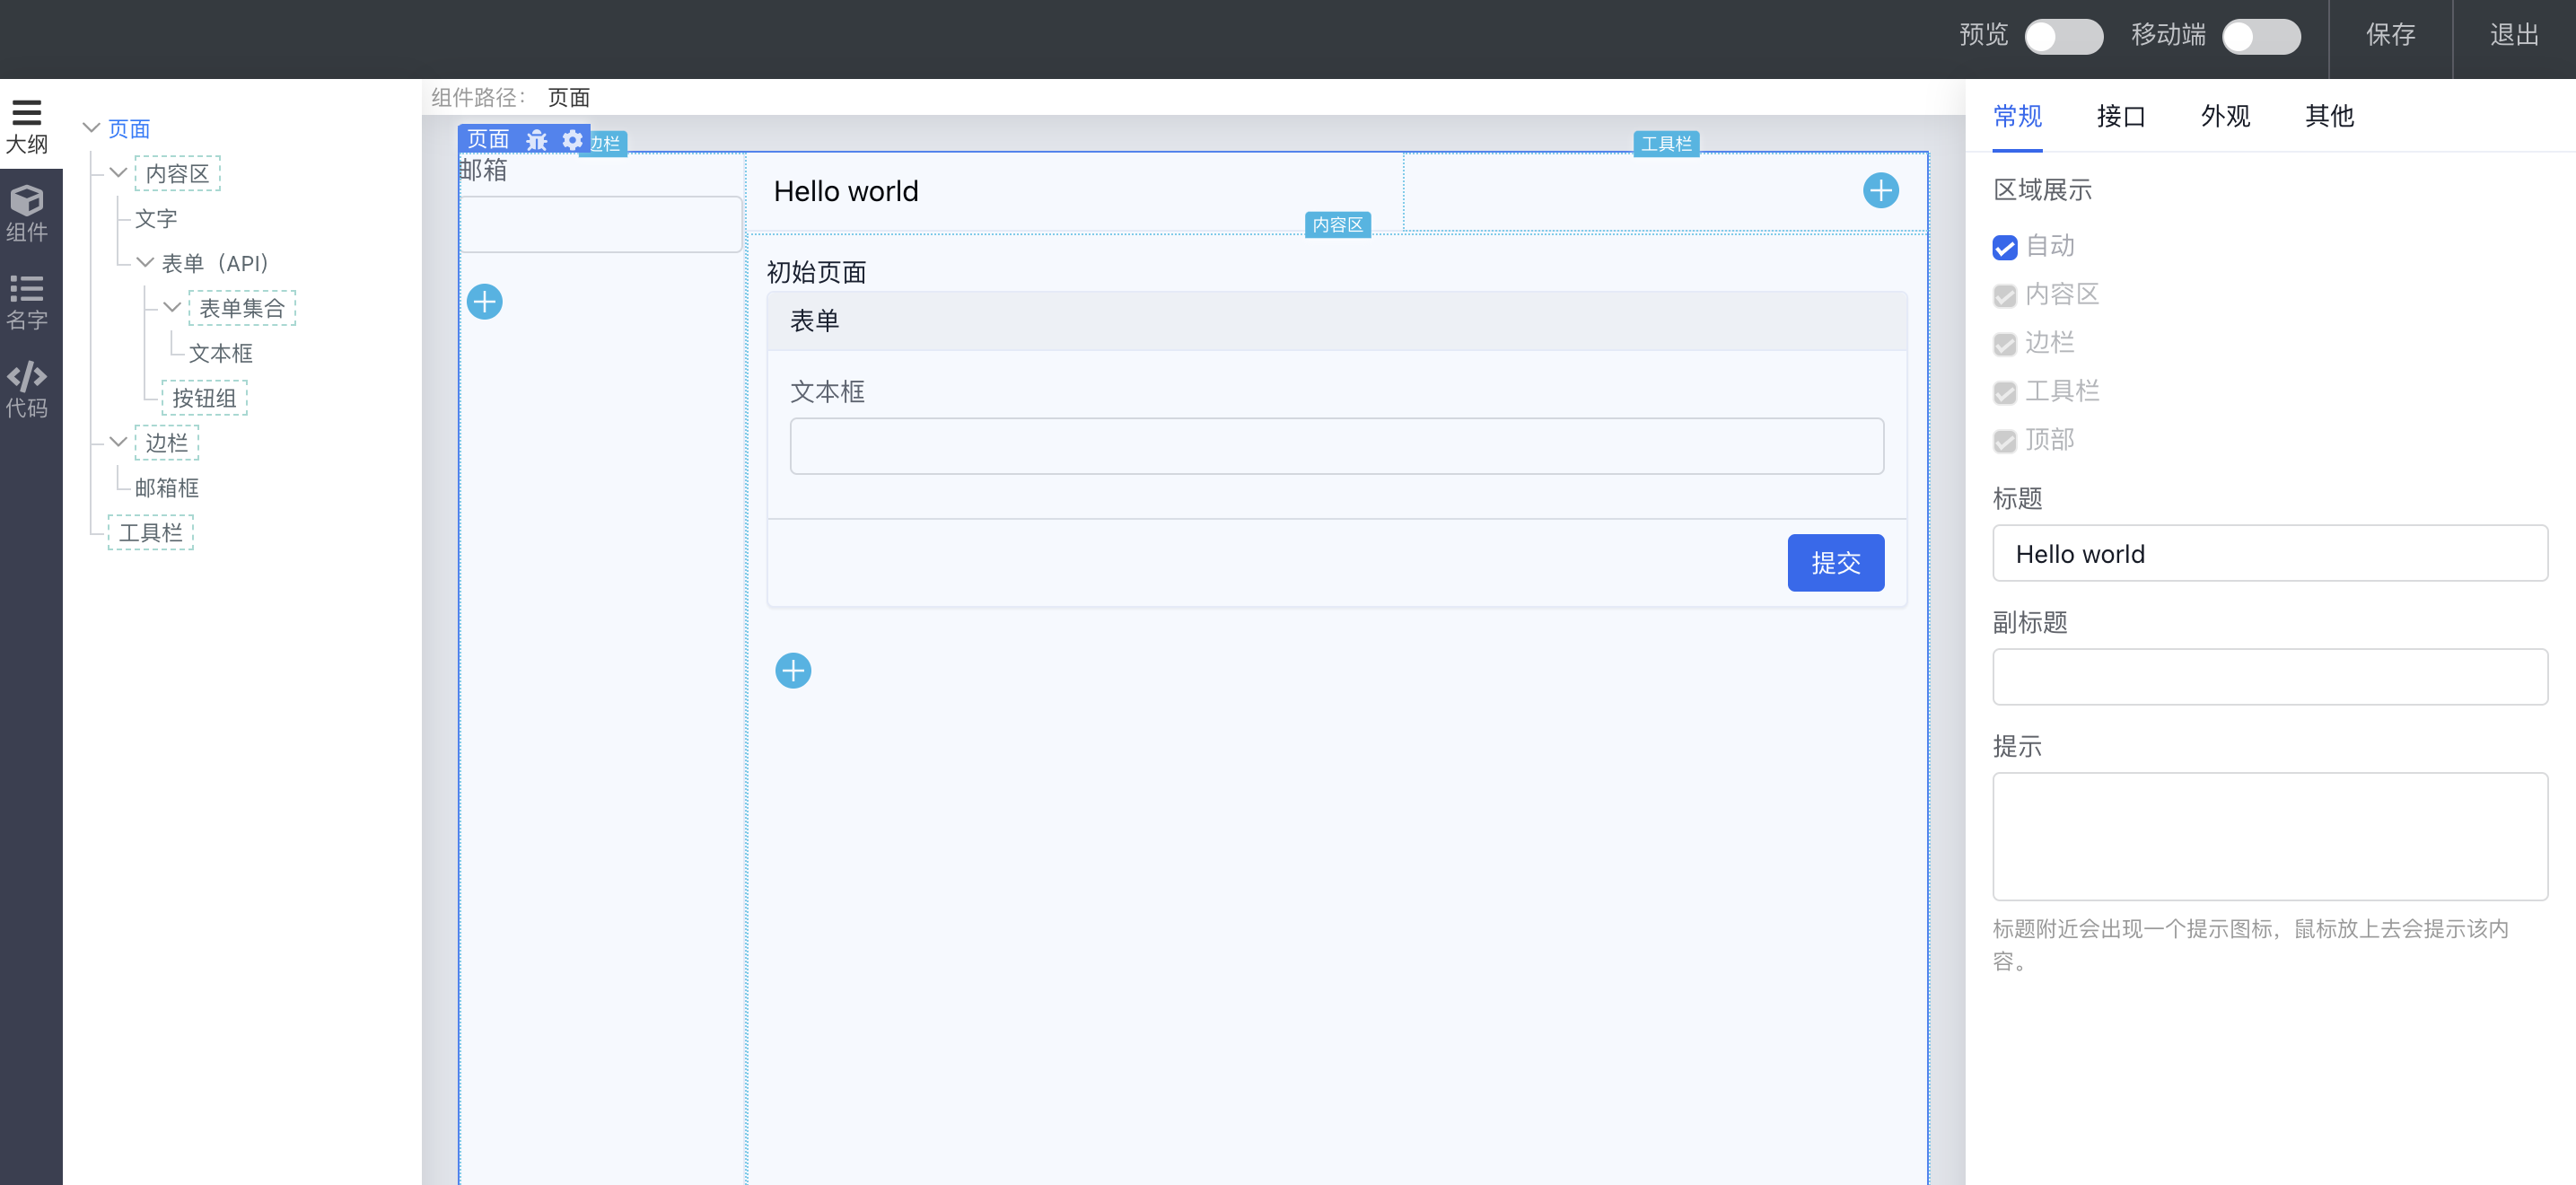The height and width of the screenshot is (1185, 2576).
Task: Collapse the 内容区 tree node arrow
Action: point(118,173)
